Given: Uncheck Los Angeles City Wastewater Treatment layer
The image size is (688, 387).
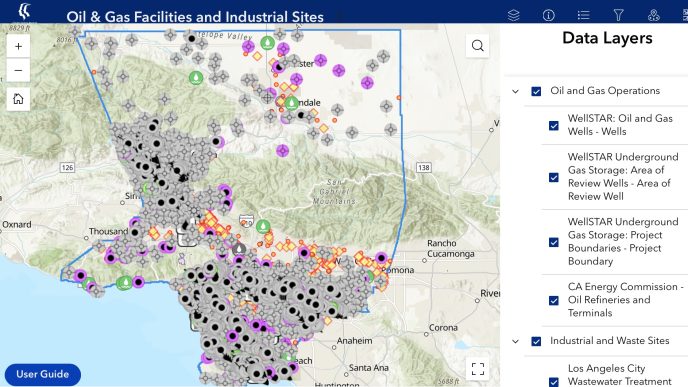Looking at the screenshot, I should (x=554, y=382).
